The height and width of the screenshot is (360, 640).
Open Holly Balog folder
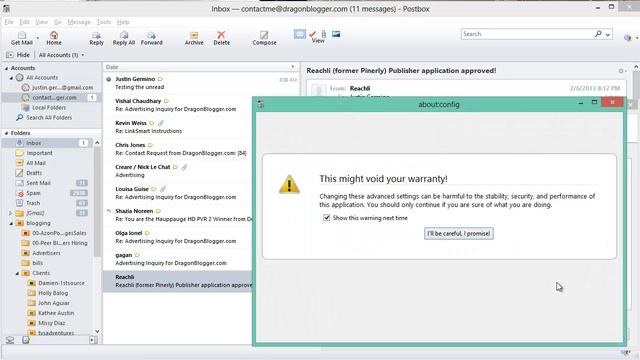click(53, 293)
